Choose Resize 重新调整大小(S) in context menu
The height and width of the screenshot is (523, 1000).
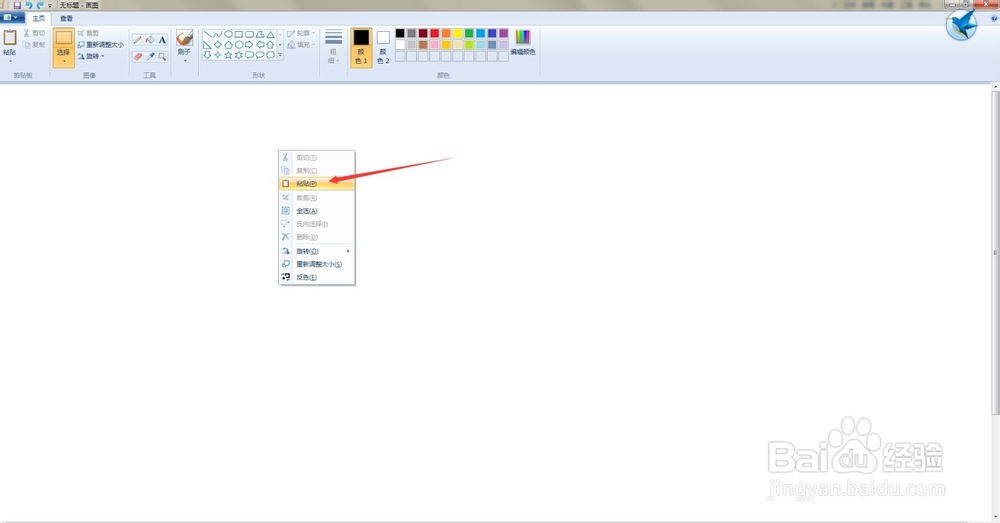[x=316, y=264]
